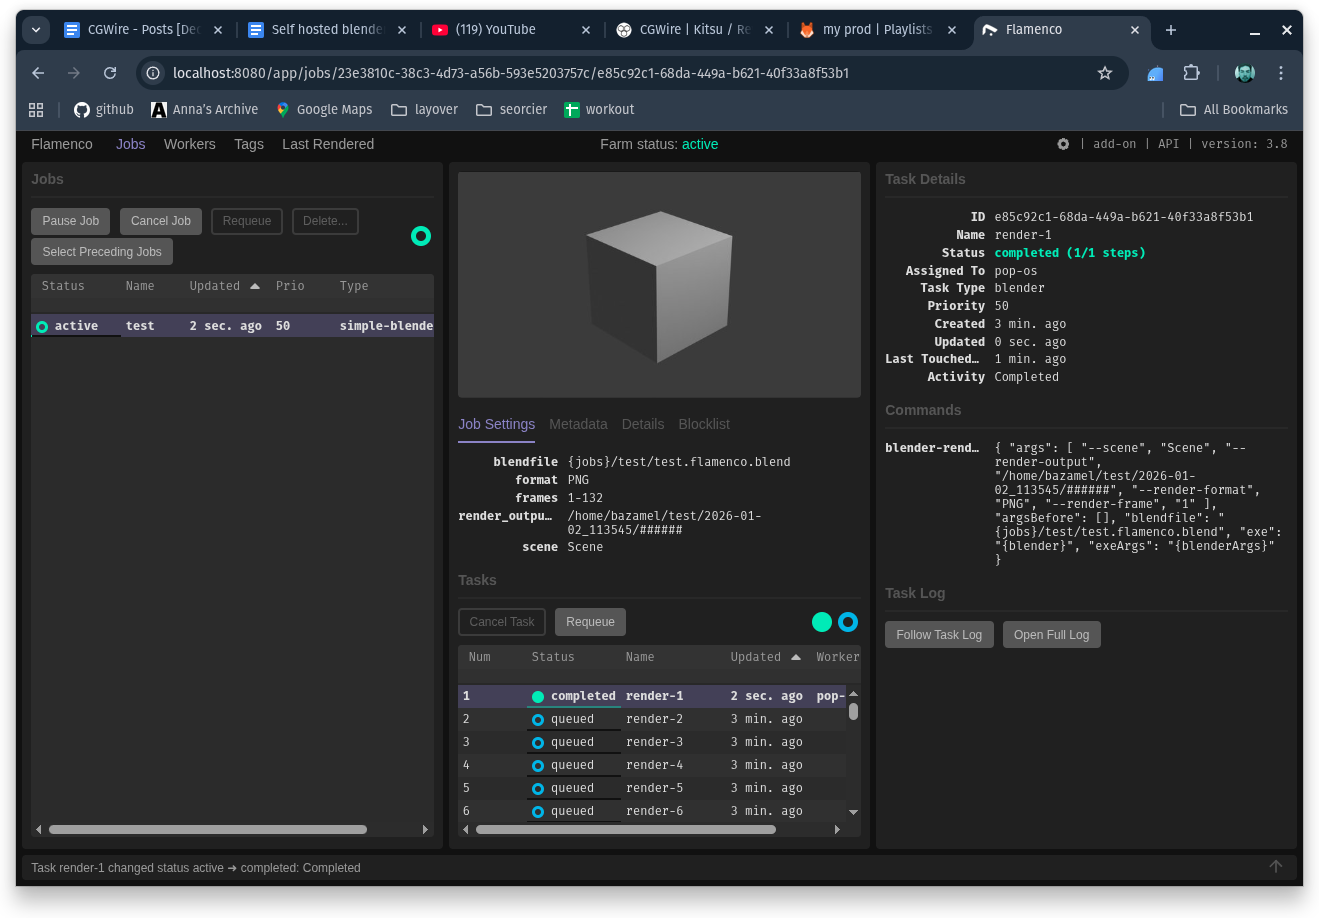Open the browser tab search dropdown

pyautogui.click(x=36, y=30)
